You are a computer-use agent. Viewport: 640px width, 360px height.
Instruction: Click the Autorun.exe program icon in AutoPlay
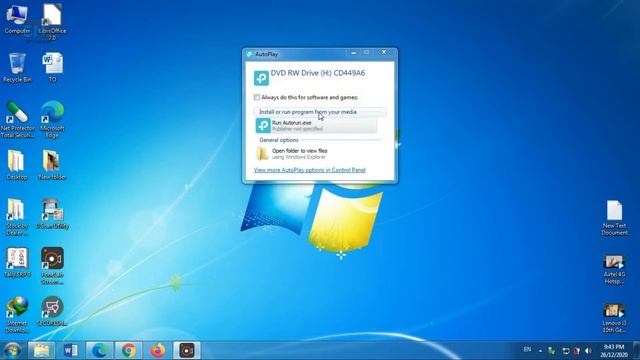pyautogui.click(x=263, y=126)
